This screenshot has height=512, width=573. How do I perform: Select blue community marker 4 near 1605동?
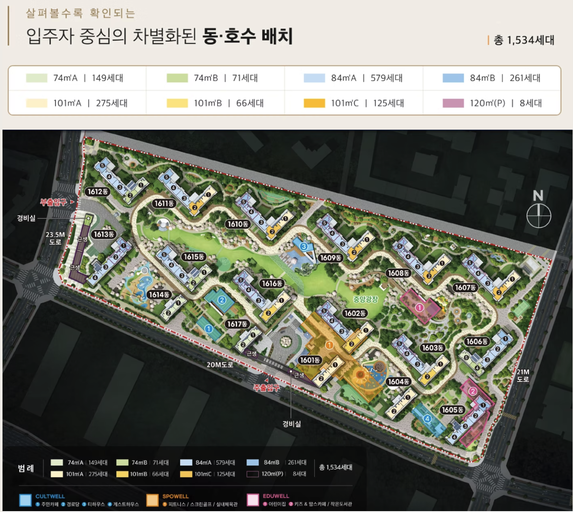coord(428,418)
